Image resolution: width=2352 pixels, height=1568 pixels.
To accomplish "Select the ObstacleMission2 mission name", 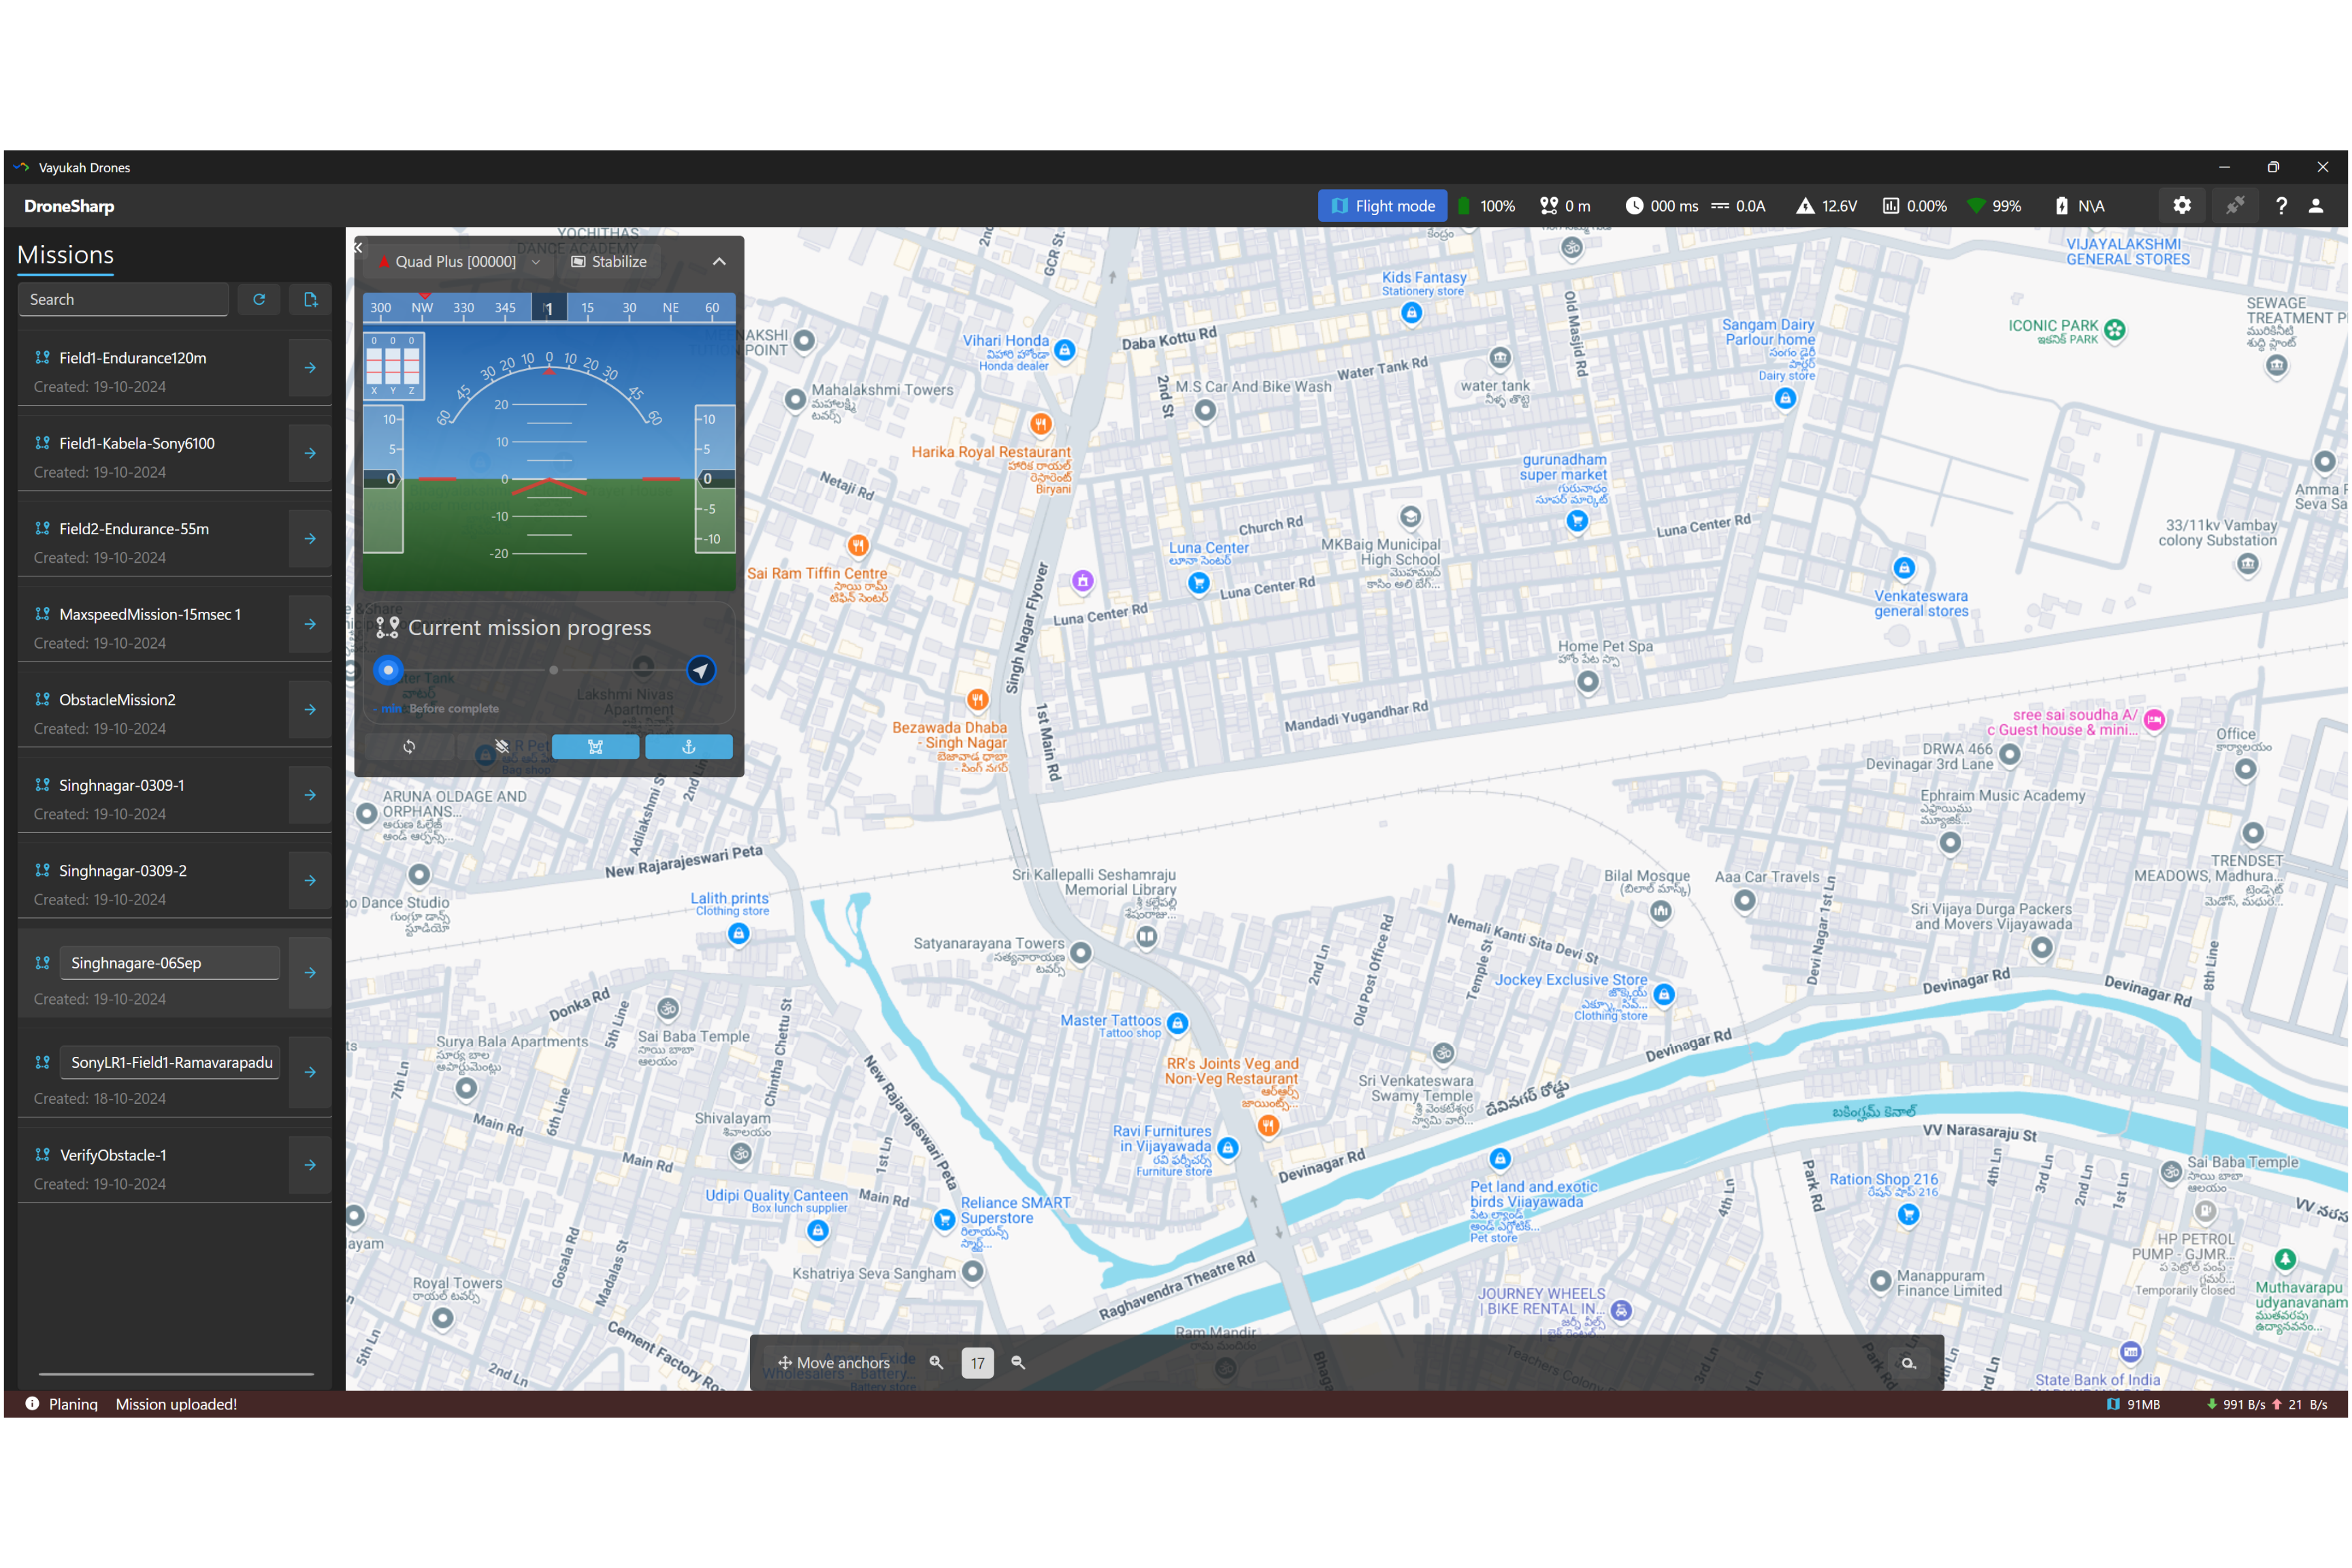I will click(x=117, y=700).
